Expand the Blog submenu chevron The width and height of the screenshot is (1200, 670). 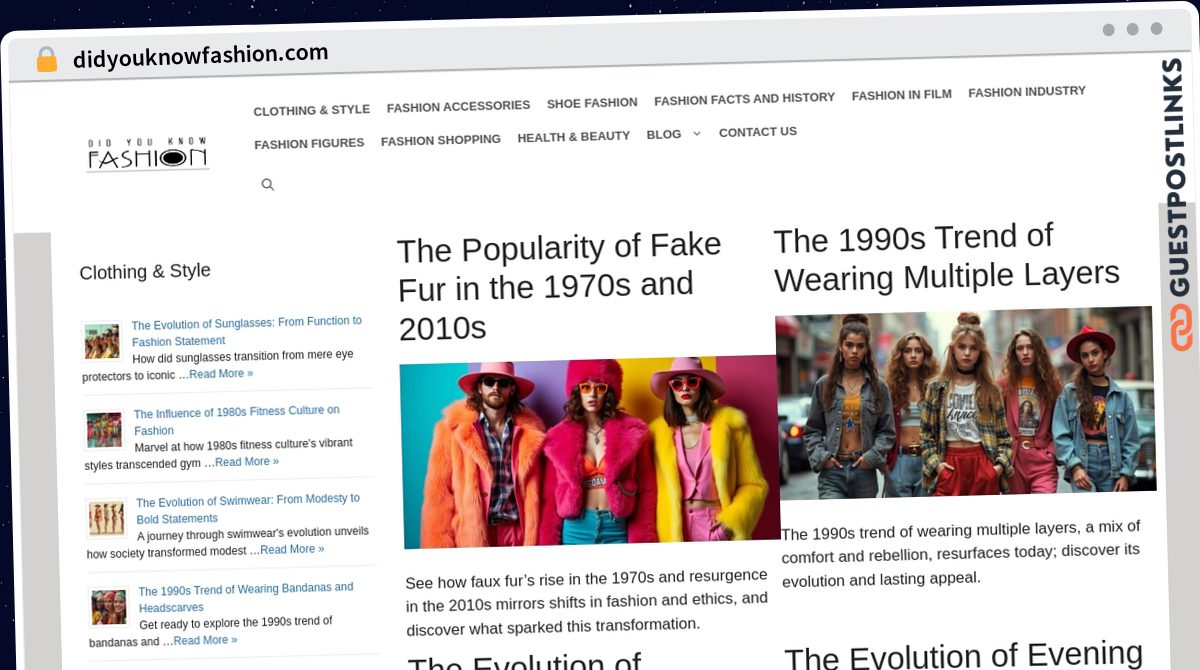[x=697, y=133]
